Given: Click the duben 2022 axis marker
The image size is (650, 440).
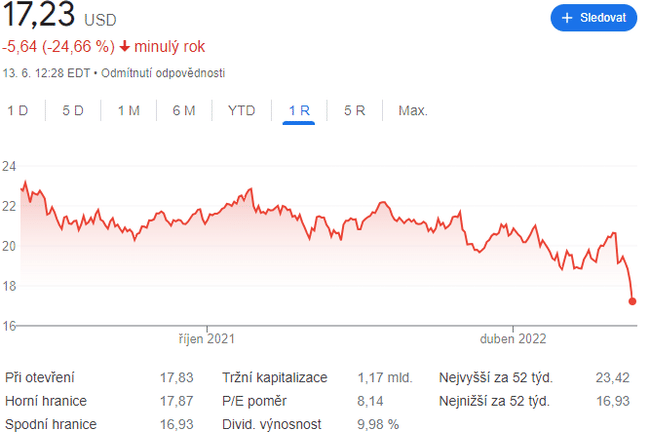Looking at the screenshot, I should pyautogui.click(x=513, y=339).
